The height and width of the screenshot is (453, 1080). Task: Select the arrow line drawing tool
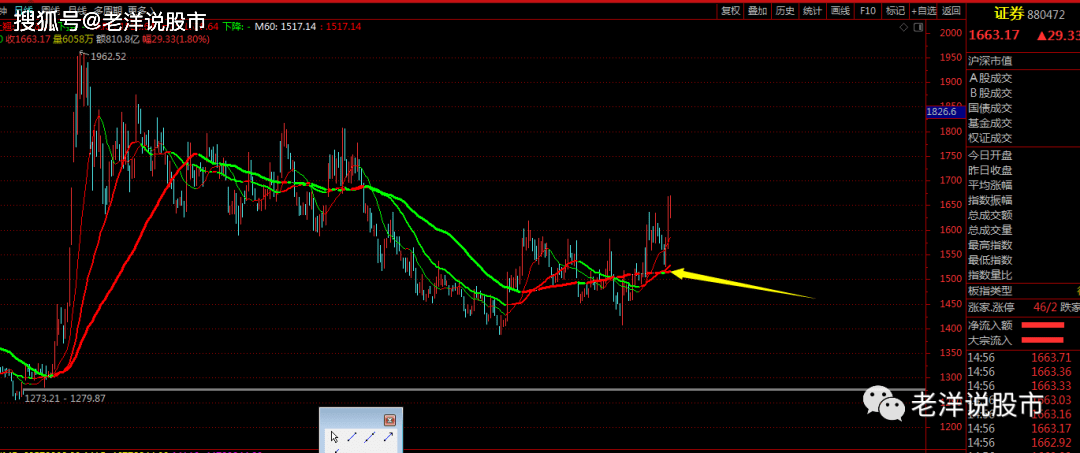388,437
